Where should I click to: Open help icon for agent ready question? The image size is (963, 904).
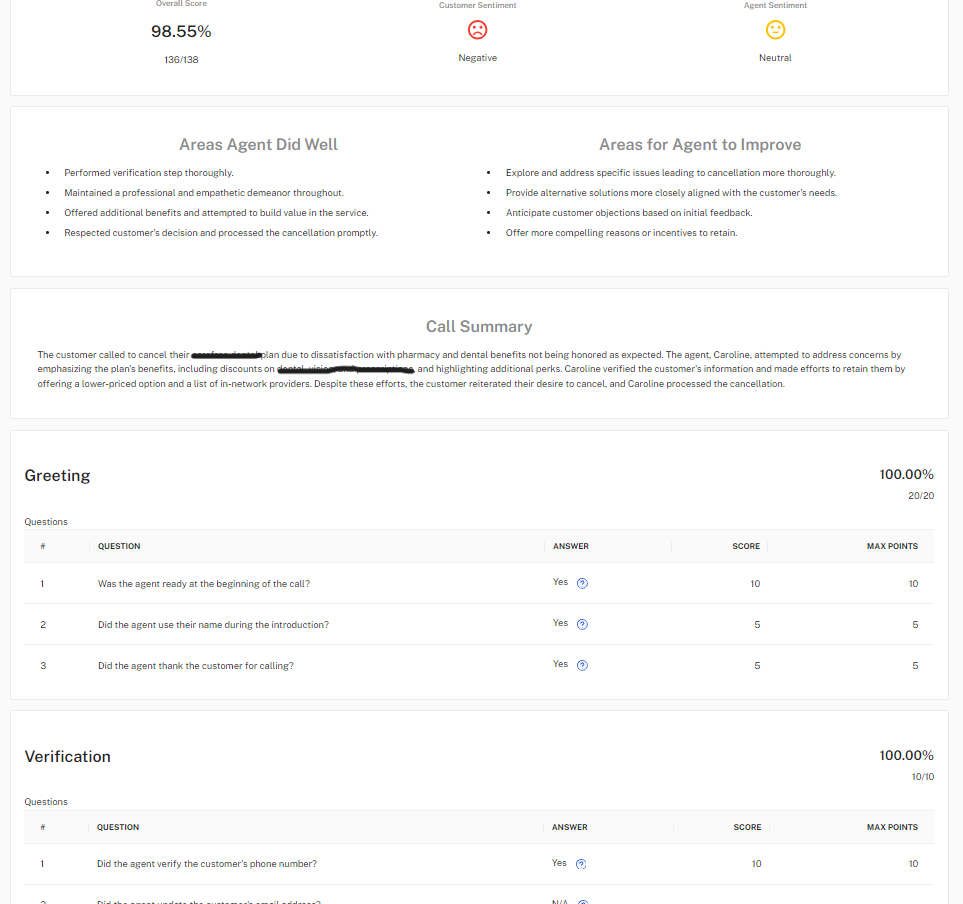click(x=583, y=583)
